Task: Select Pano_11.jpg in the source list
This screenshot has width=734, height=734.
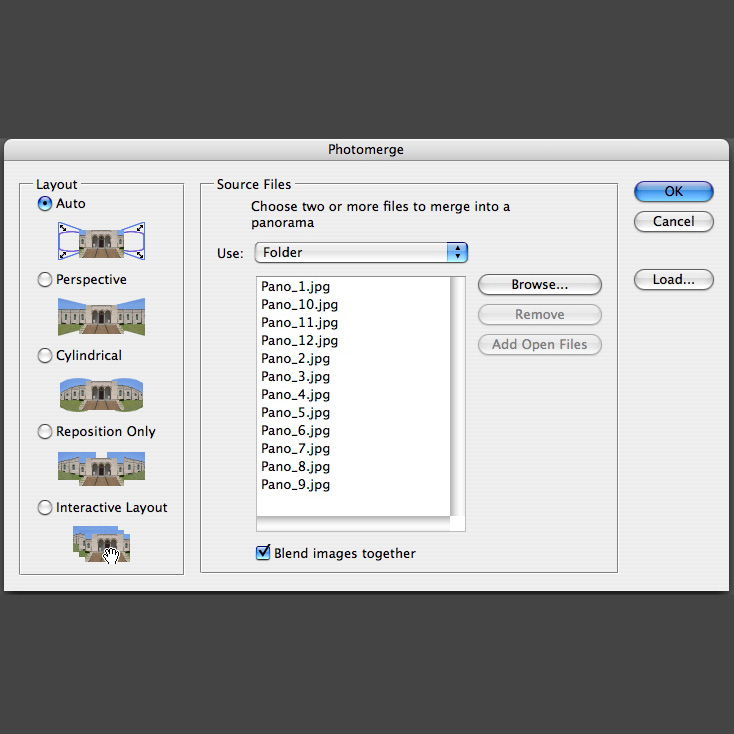Action: click(353, 323)
